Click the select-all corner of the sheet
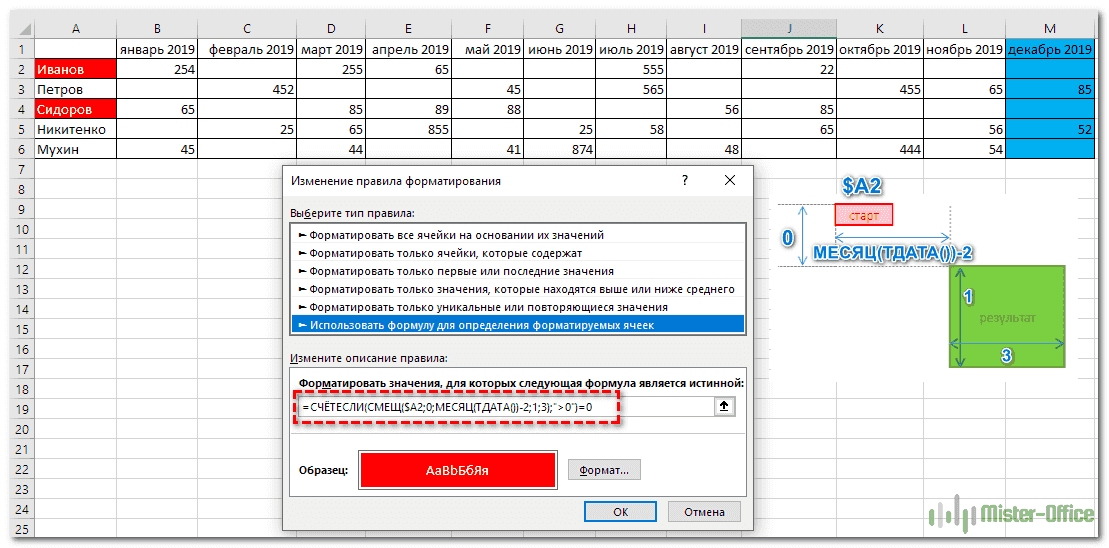The height and width of the screenshot is (548, 1109). (x=17, y=27)
